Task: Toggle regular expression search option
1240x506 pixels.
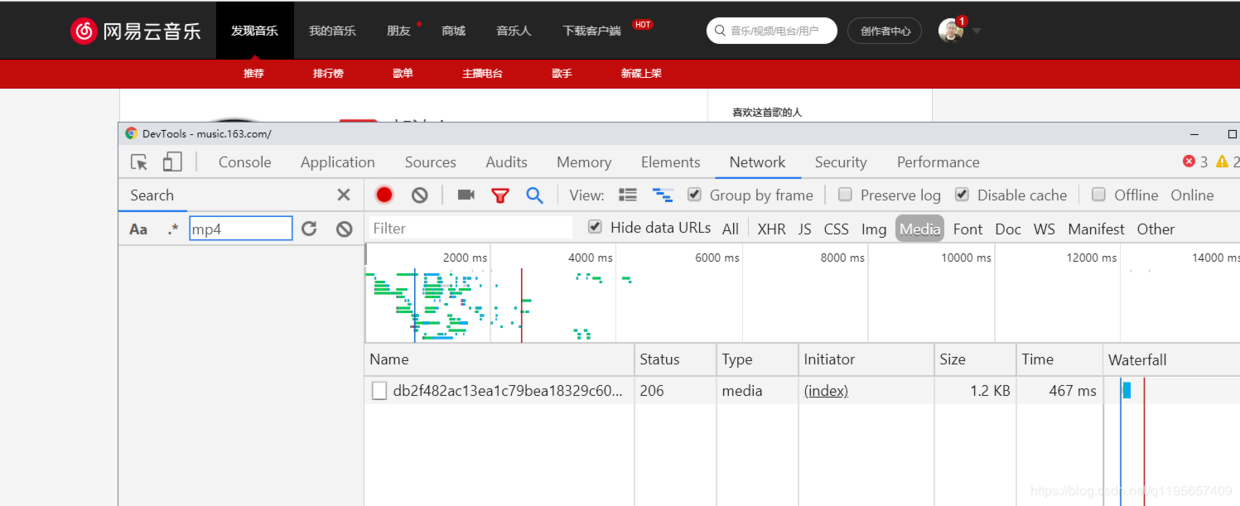Action: click(x=173, y=229)
